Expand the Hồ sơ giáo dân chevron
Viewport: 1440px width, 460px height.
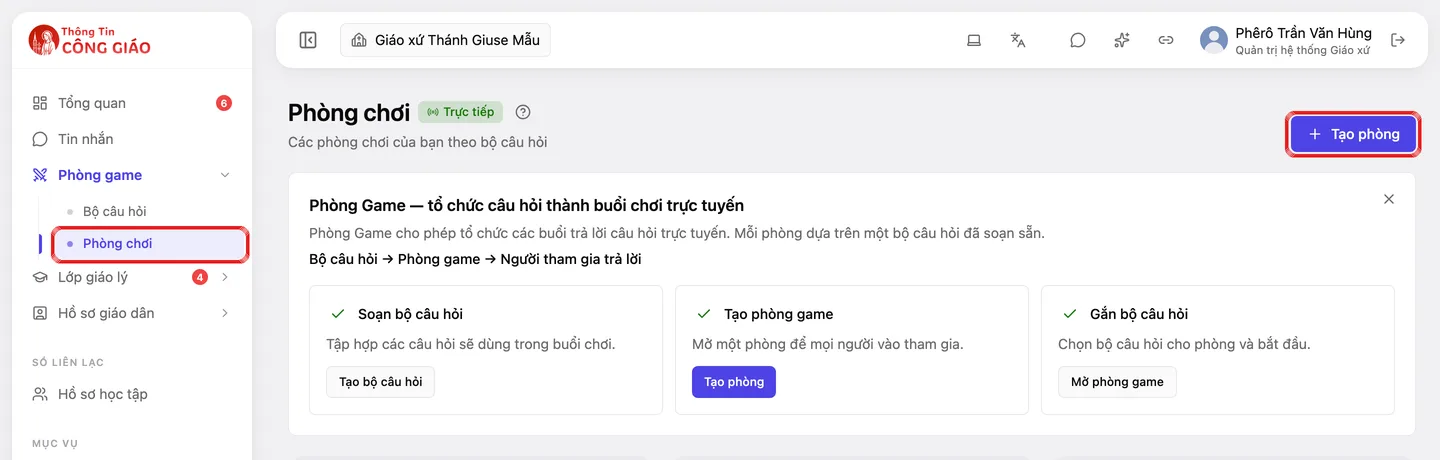coord(224,313)
